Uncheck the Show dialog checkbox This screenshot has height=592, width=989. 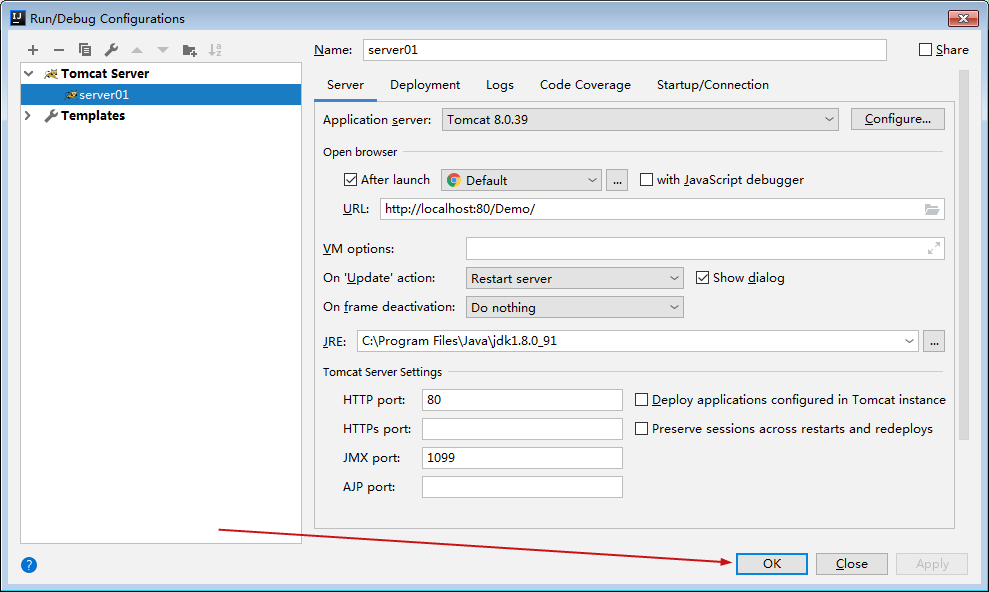pyautogui.click(x=702, y=277)
